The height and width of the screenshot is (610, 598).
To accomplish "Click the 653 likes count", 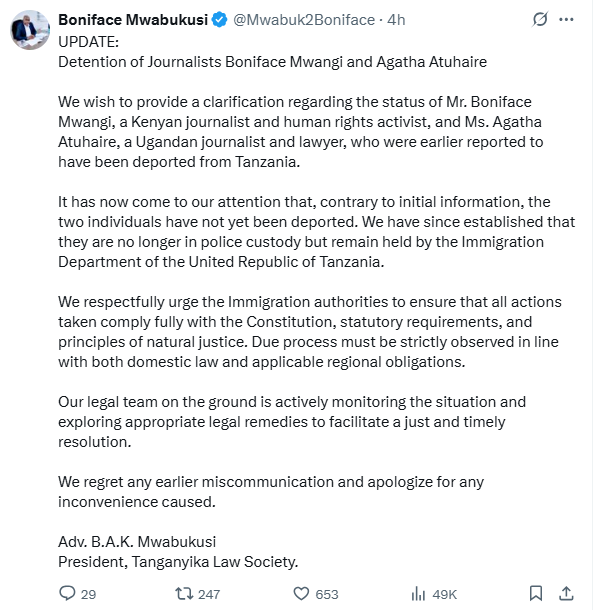I will coord(327,594).
